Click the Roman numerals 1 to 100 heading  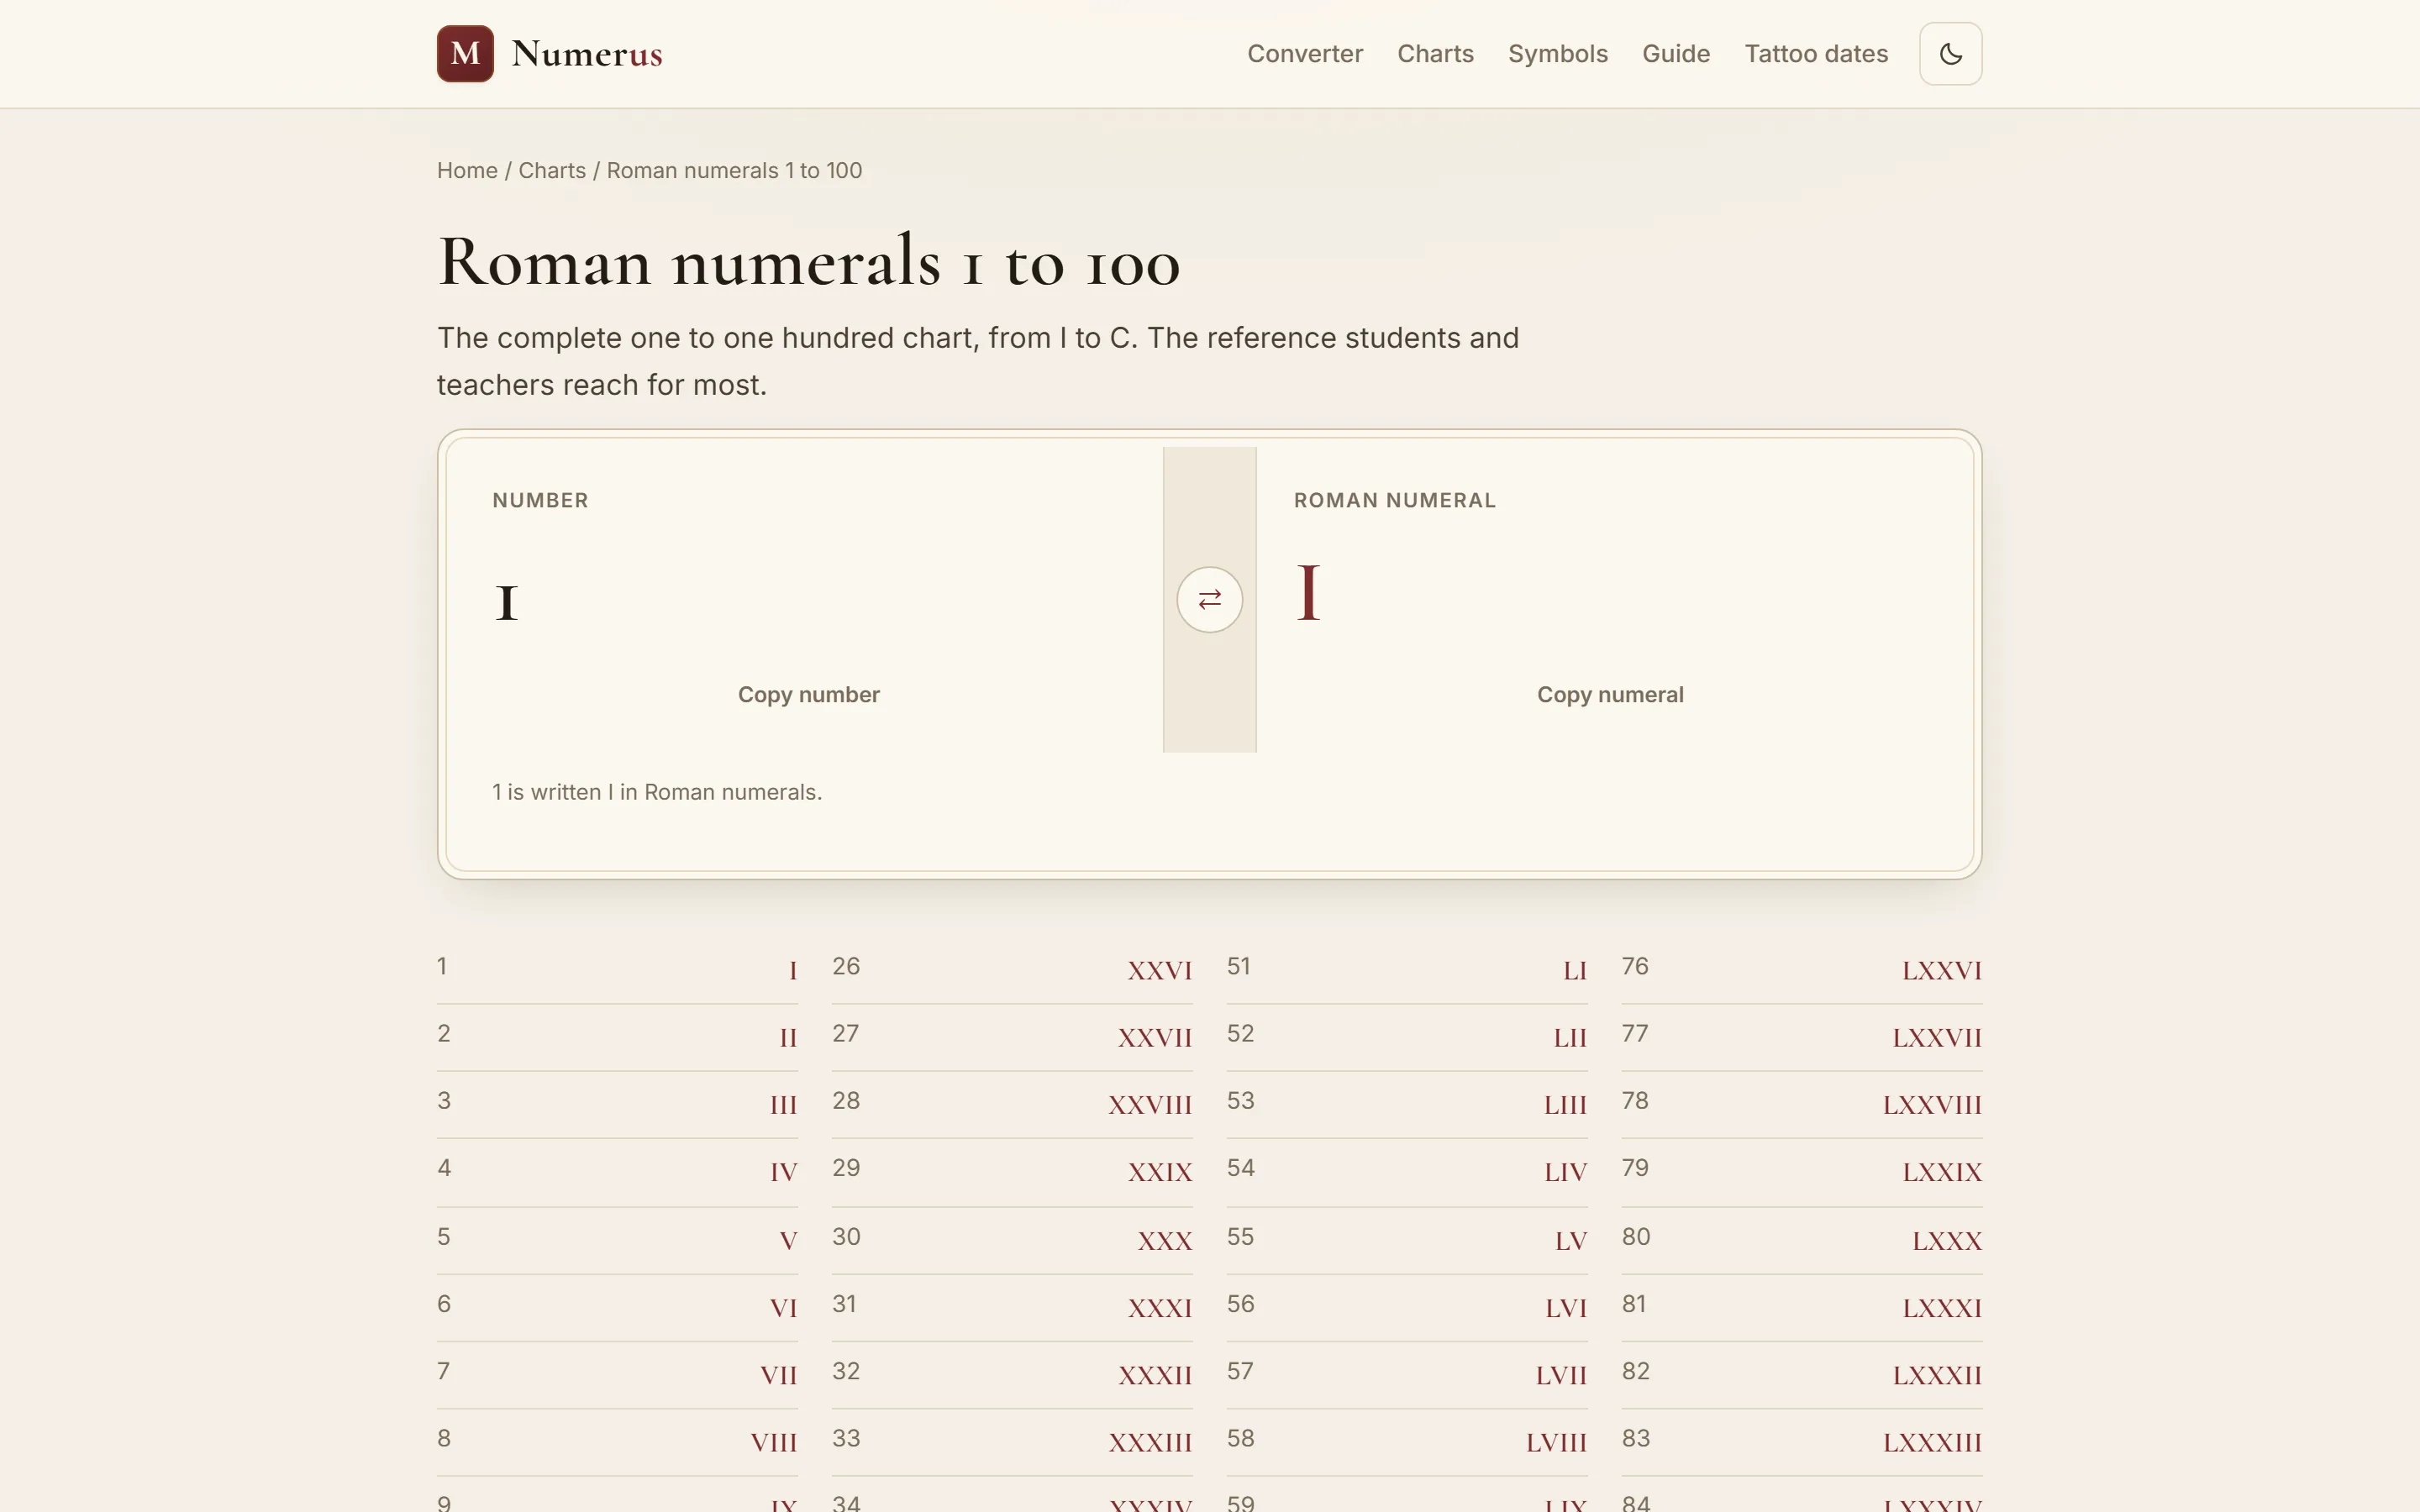808,262
